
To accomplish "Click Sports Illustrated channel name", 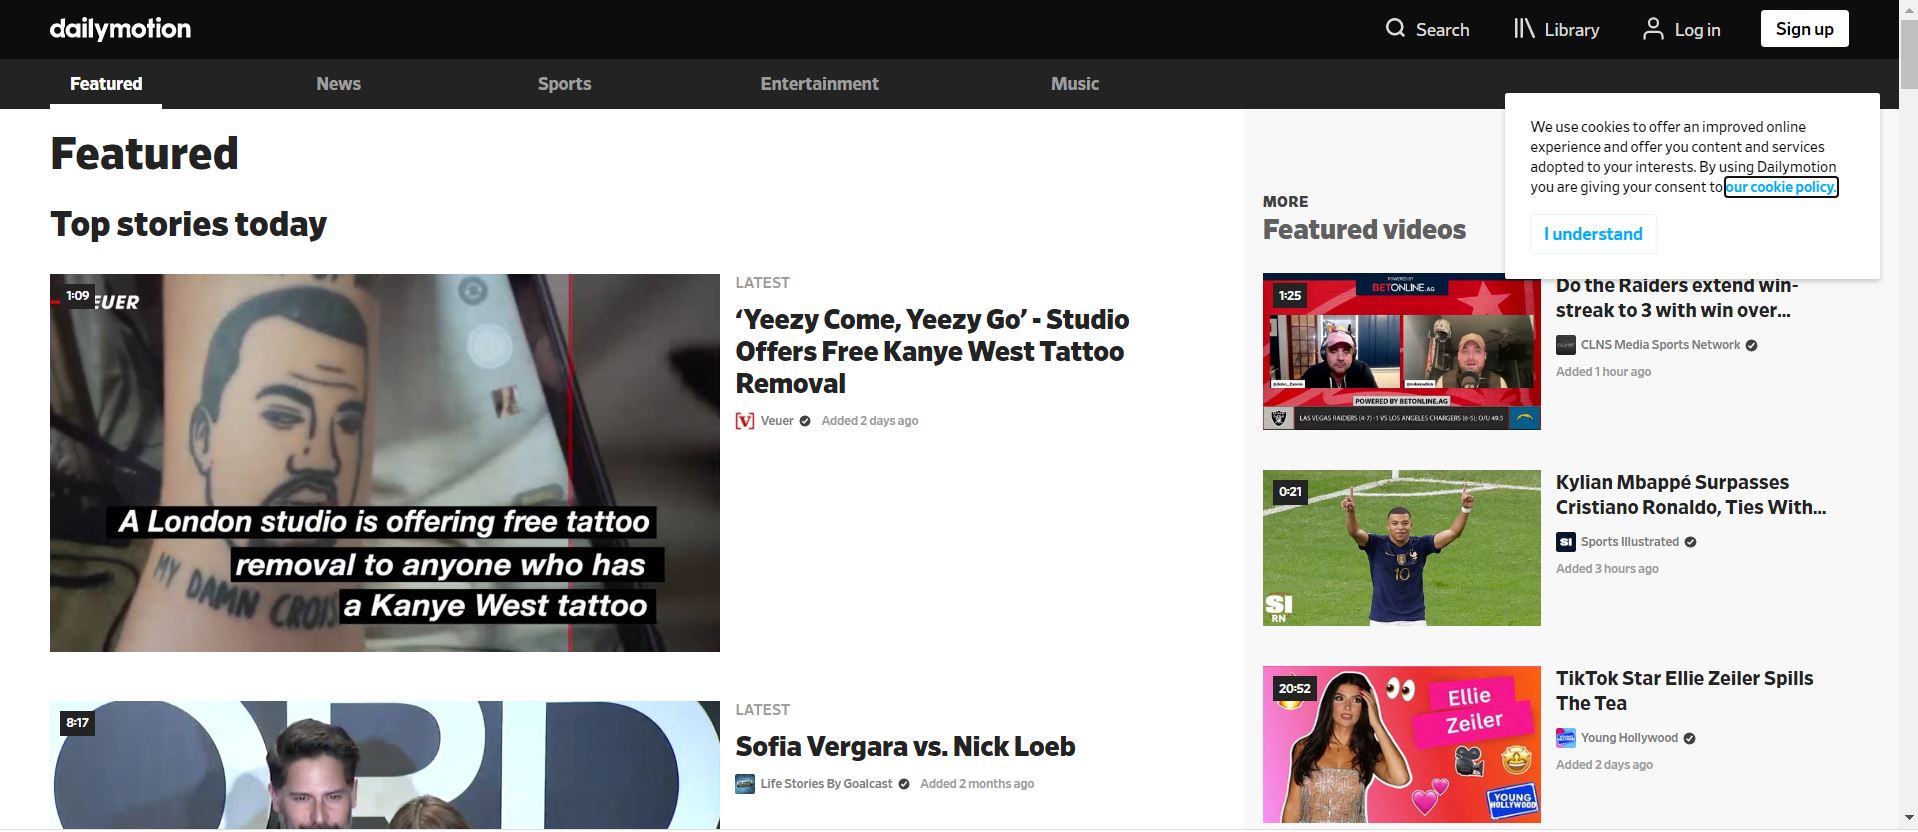I will point(1630,542).
